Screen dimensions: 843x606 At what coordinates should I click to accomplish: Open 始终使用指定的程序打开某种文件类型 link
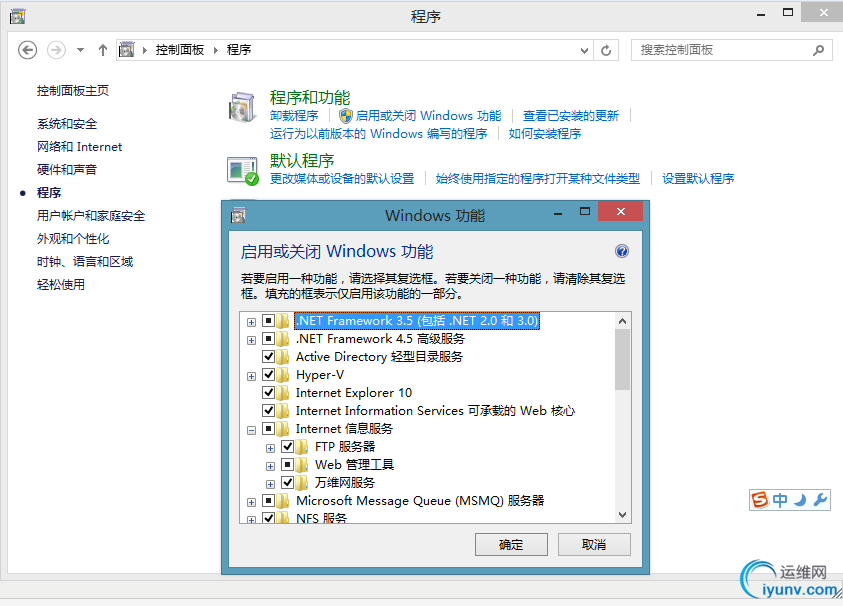click(x=538, y=179)
